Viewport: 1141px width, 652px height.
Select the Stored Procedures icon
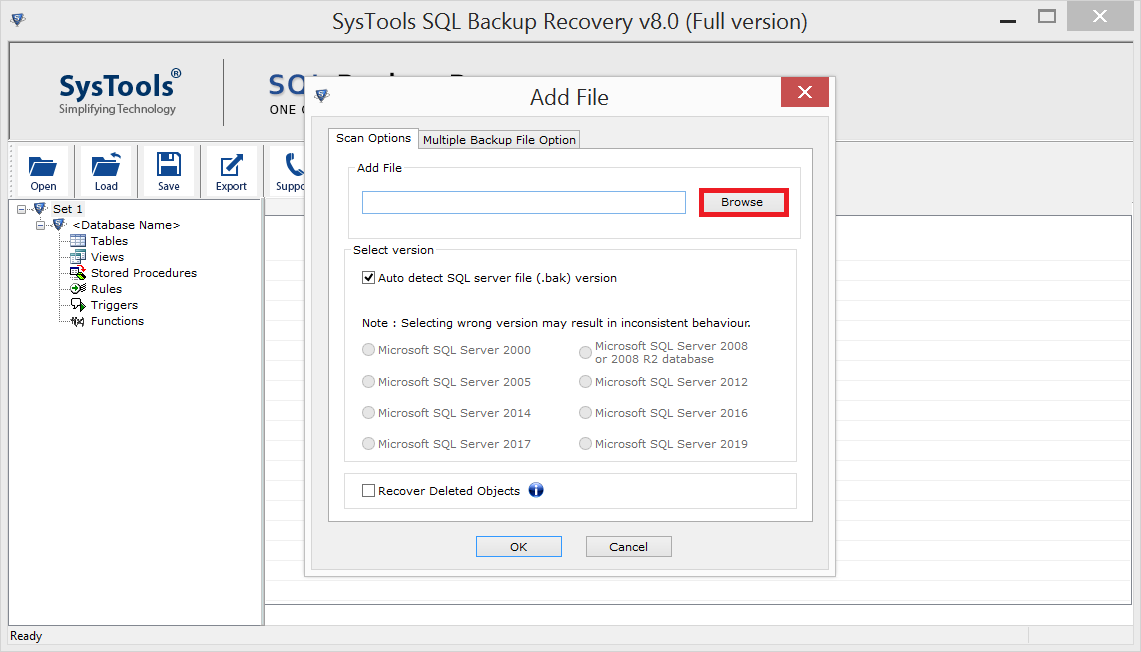coord(77,273)
